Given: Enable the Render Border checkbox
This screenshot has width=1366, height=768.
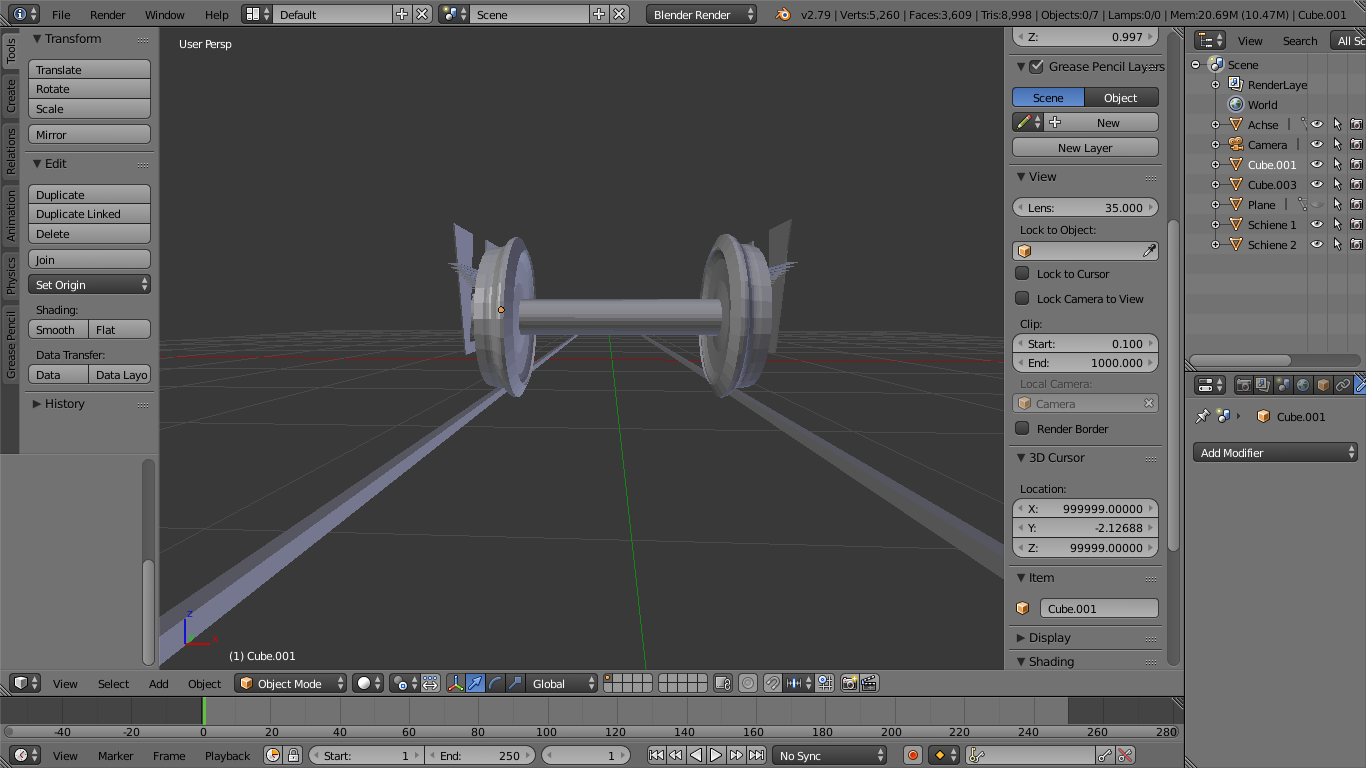Looking at the screenshot, I should 1022,429.
